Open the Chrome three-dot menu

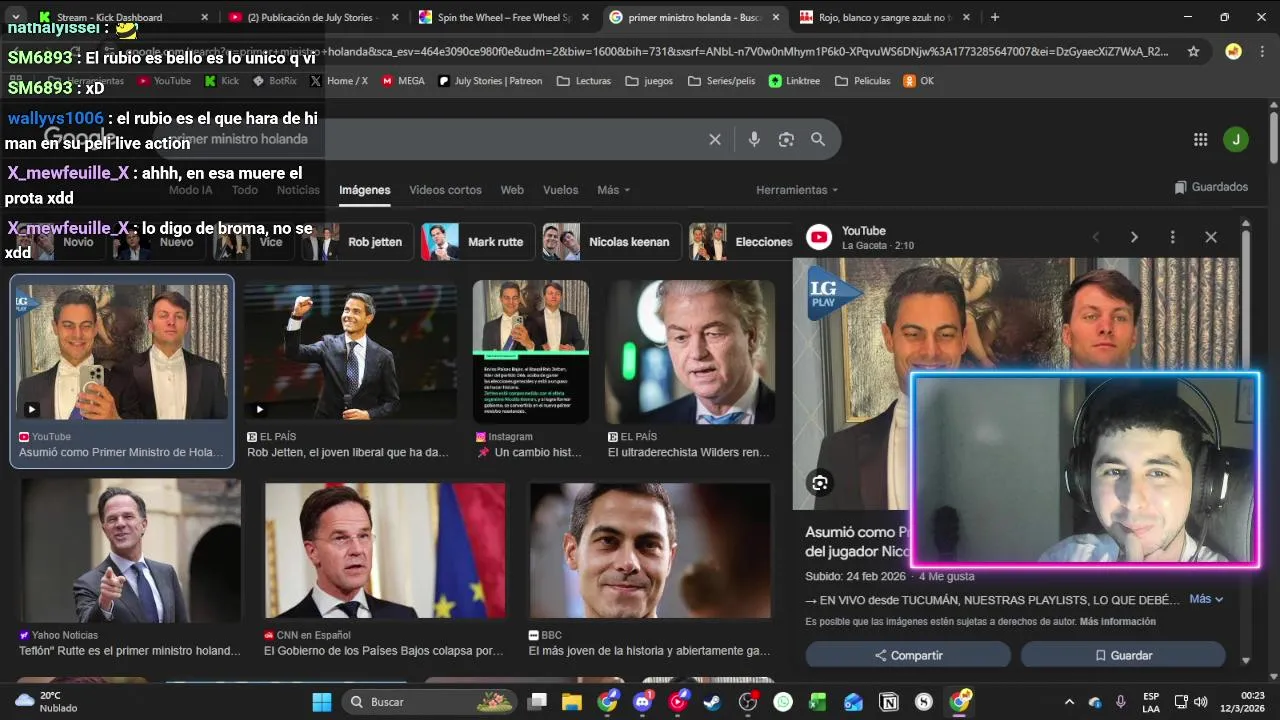click(x=1263, y=52)
